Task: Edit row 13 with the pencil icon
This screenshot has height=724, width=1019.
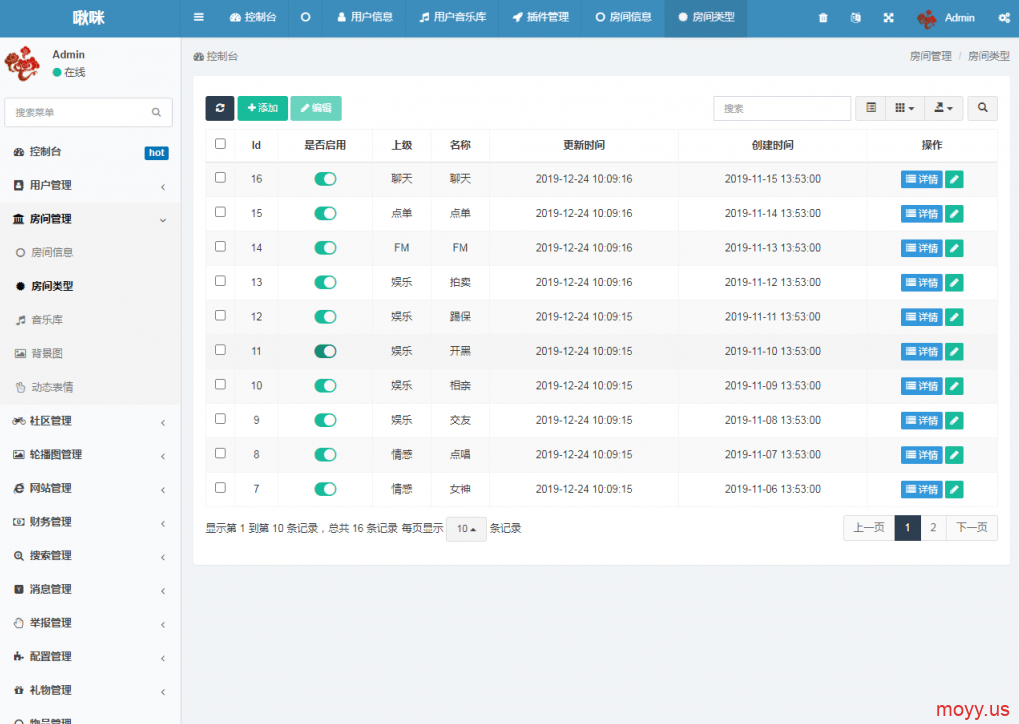Action: point(954,283)
